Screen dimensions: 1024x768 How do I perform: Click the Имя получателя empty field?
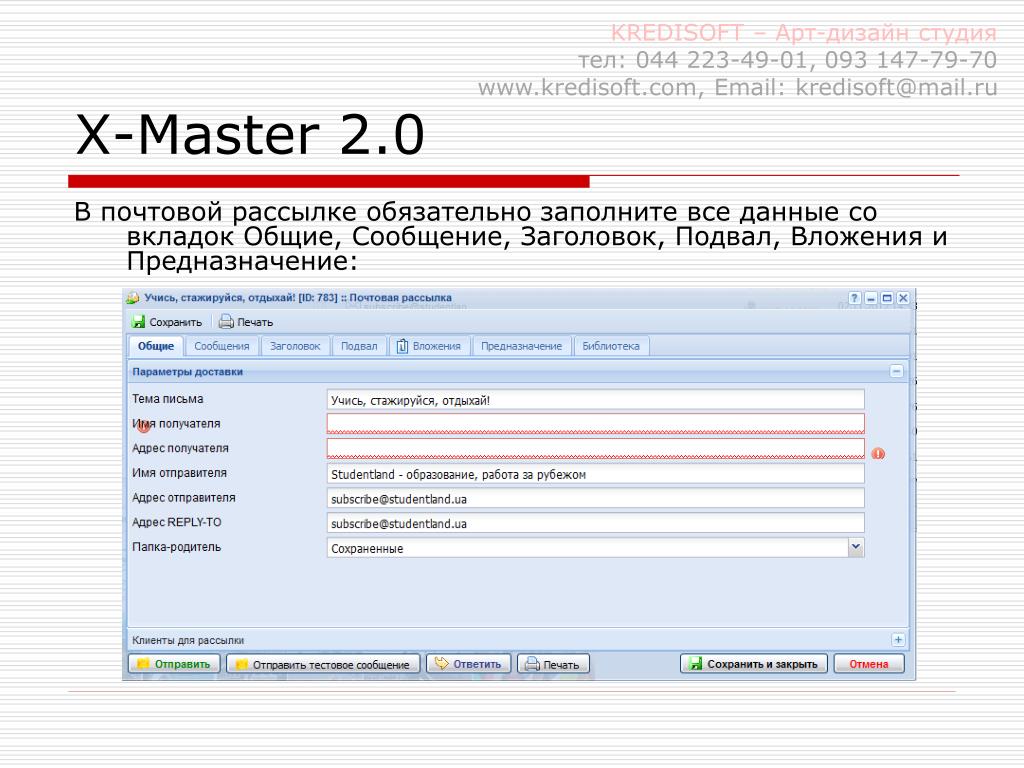(x=595, y=424)
